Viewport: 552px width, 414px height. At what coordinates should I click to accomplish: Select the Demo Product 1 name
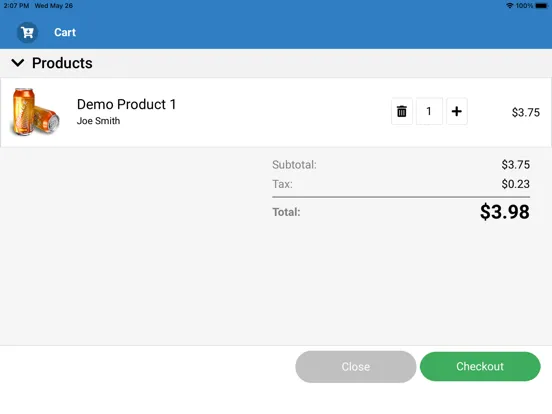[x=126, y=104]
